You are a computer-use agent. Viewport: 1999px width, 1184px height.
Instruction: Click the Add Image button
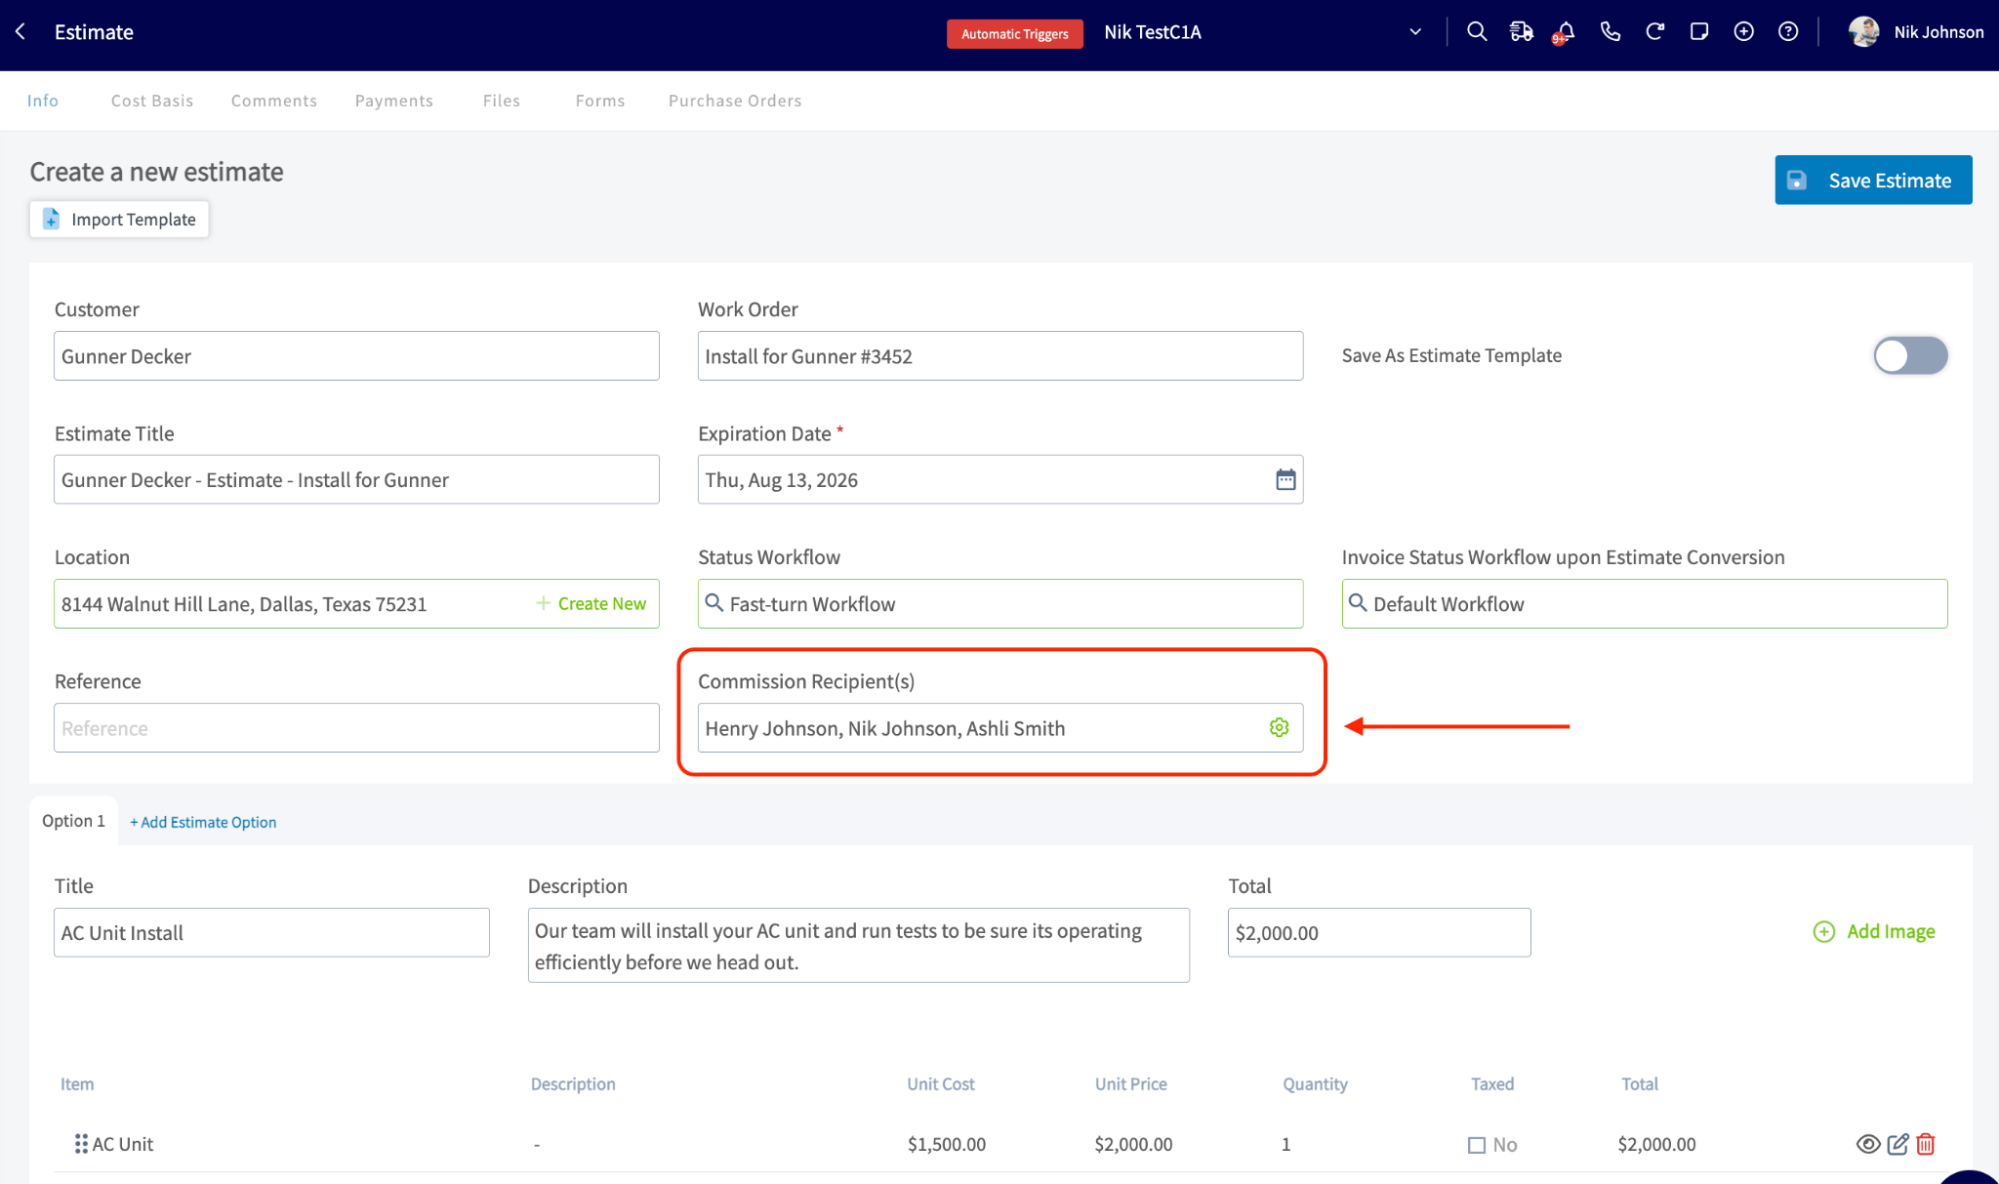[x=1873, y=932]
